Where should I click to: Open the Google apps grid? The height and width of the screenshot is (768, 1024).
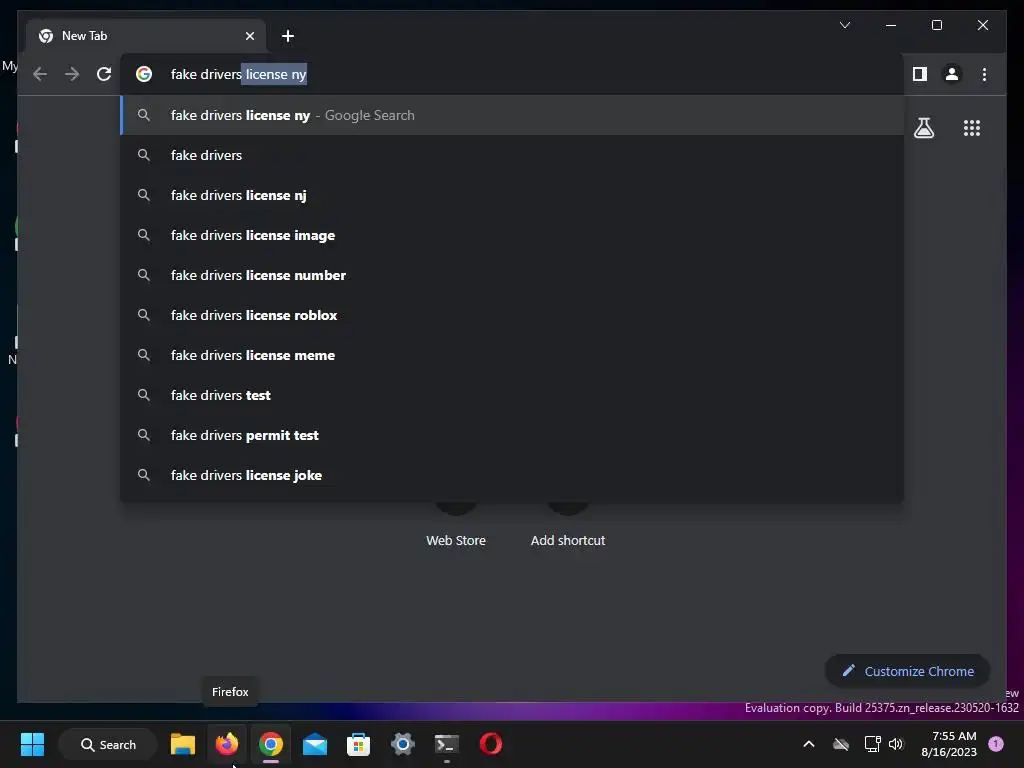972,128
